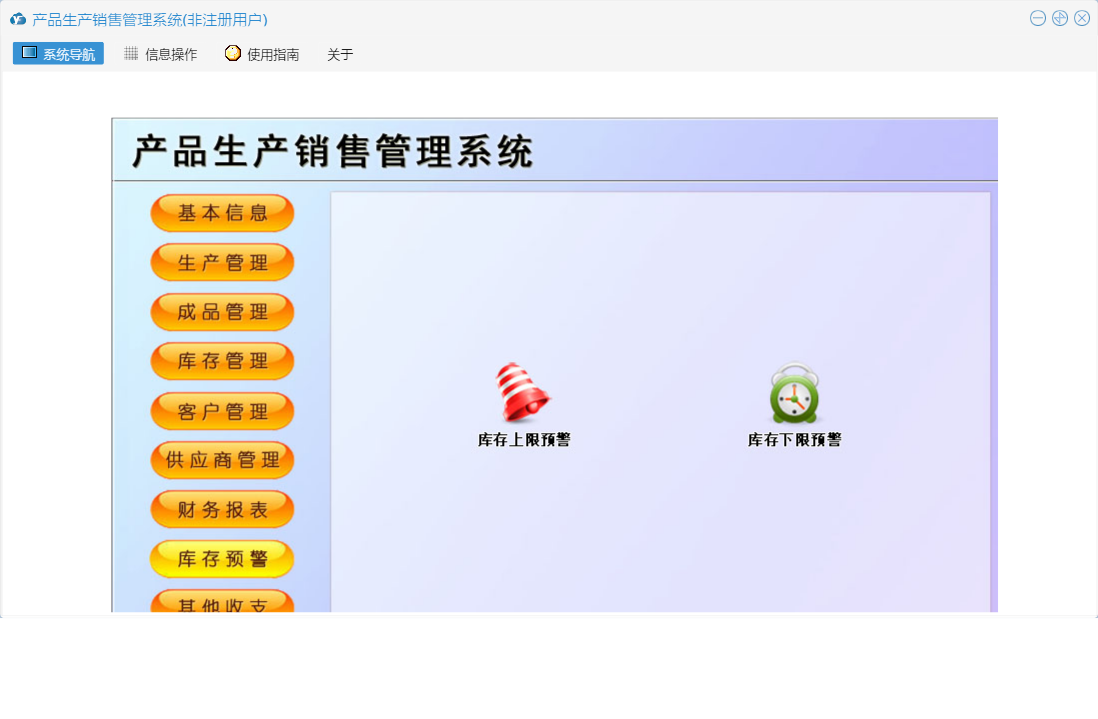
Task: Open 库存管理 from the sidebar
Action: (222, 361)
